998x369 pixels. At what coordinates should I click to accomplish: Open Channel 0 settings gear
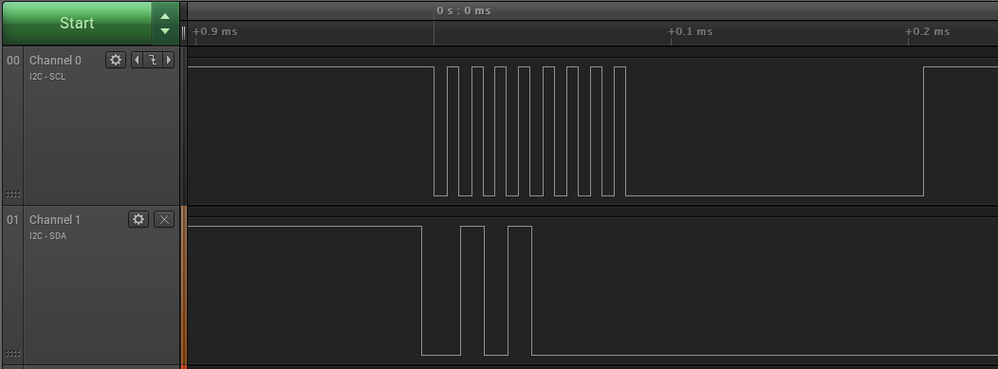tap(115, 60)
